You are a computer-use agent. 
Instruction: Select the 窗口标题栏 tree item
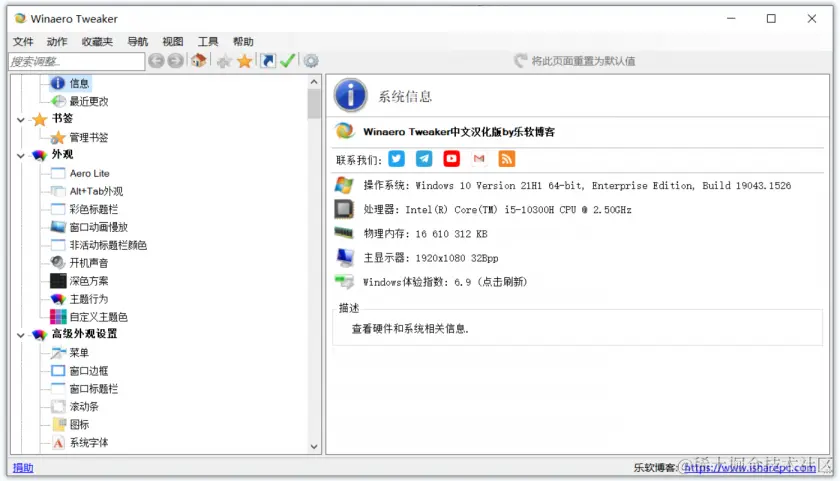click(94, 388)
